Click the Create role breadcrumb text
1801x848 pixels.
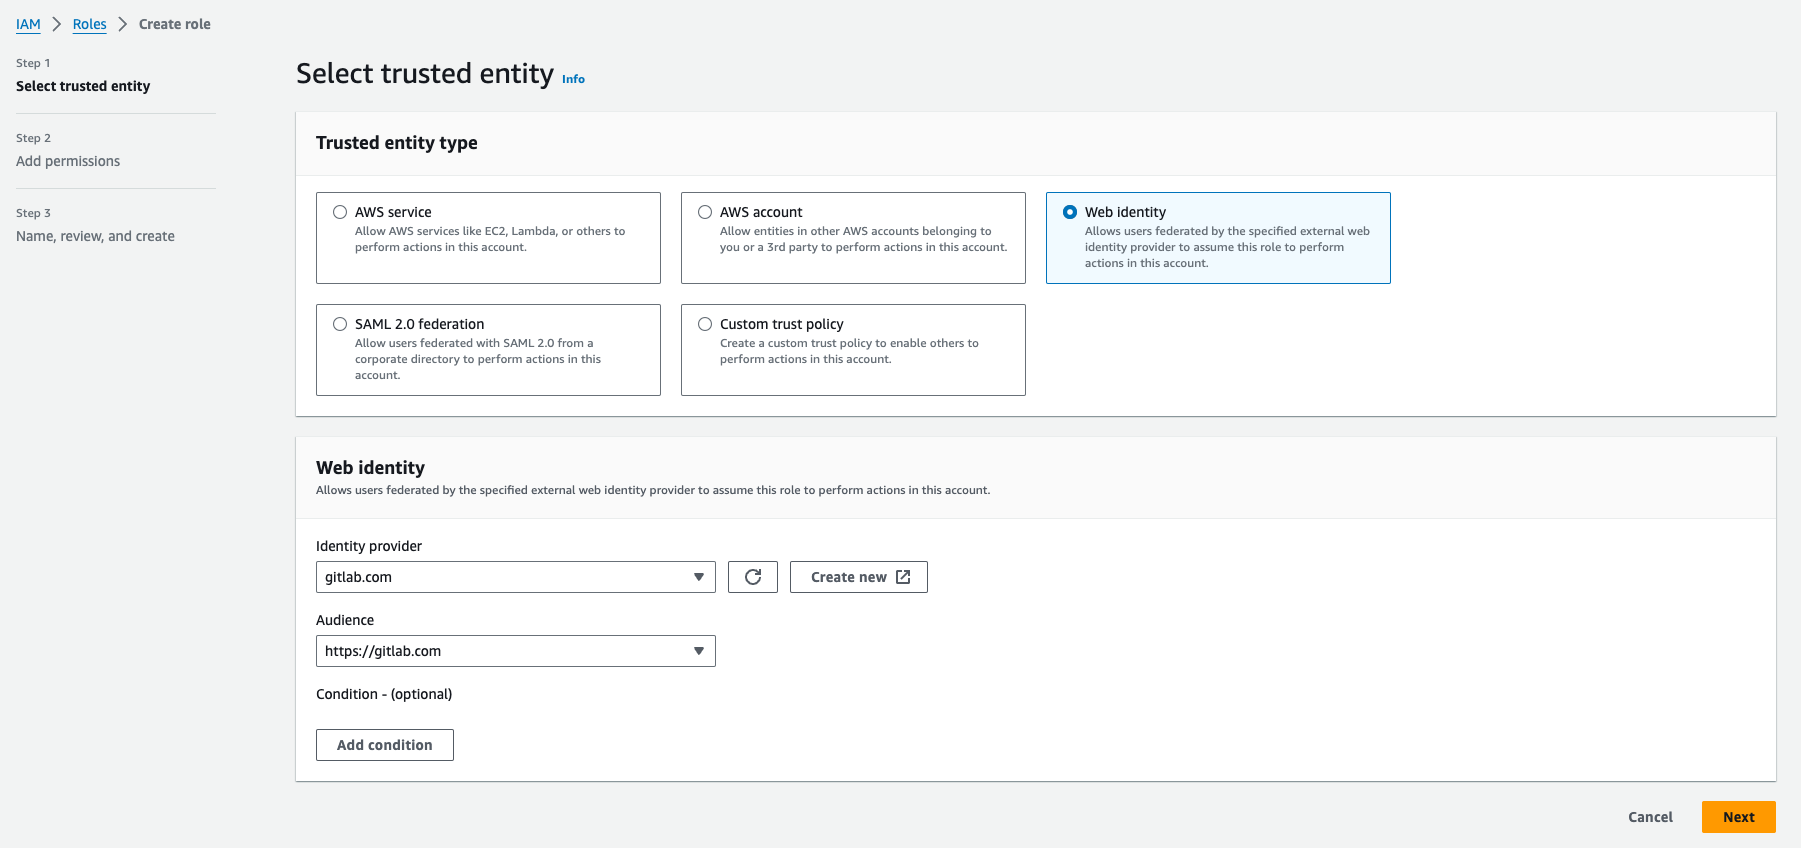pyautogui.click(x=175, y=24)
